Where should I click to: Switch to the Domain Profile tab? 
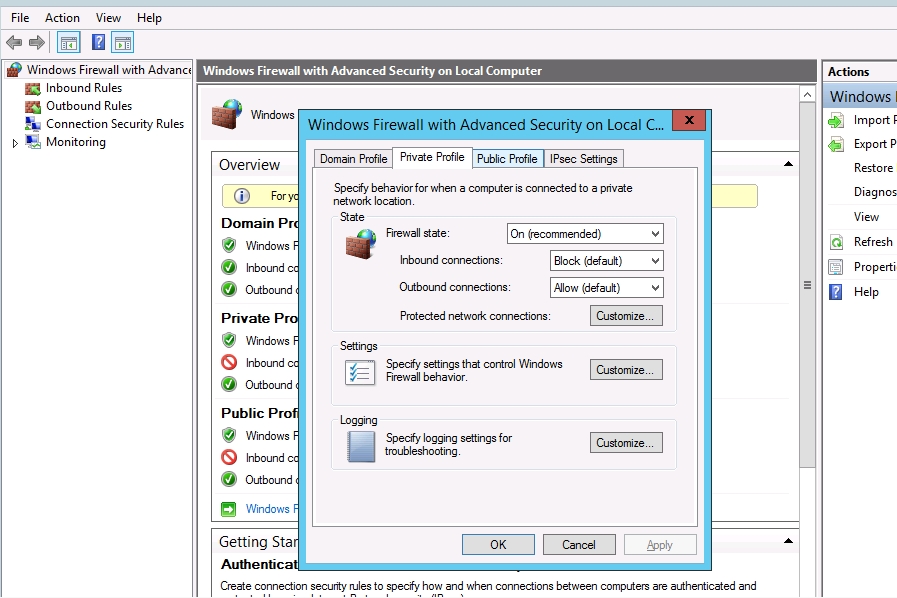[354, 159]
